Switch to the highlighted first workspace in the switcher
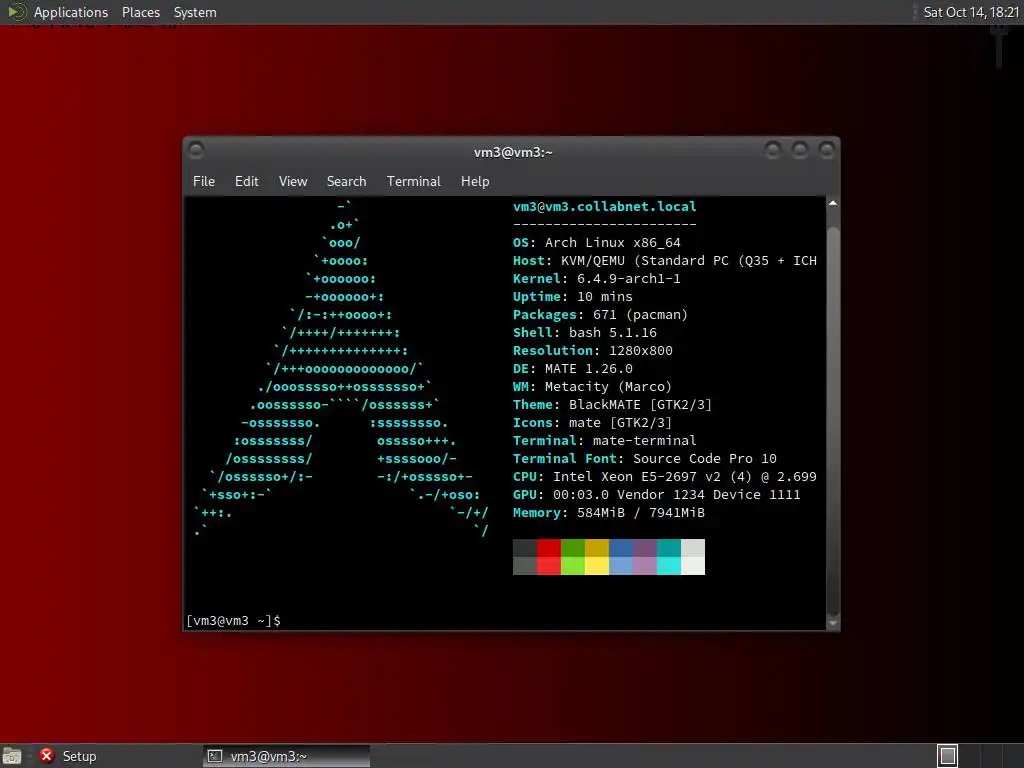1024x768 pixels. (947, 756)
